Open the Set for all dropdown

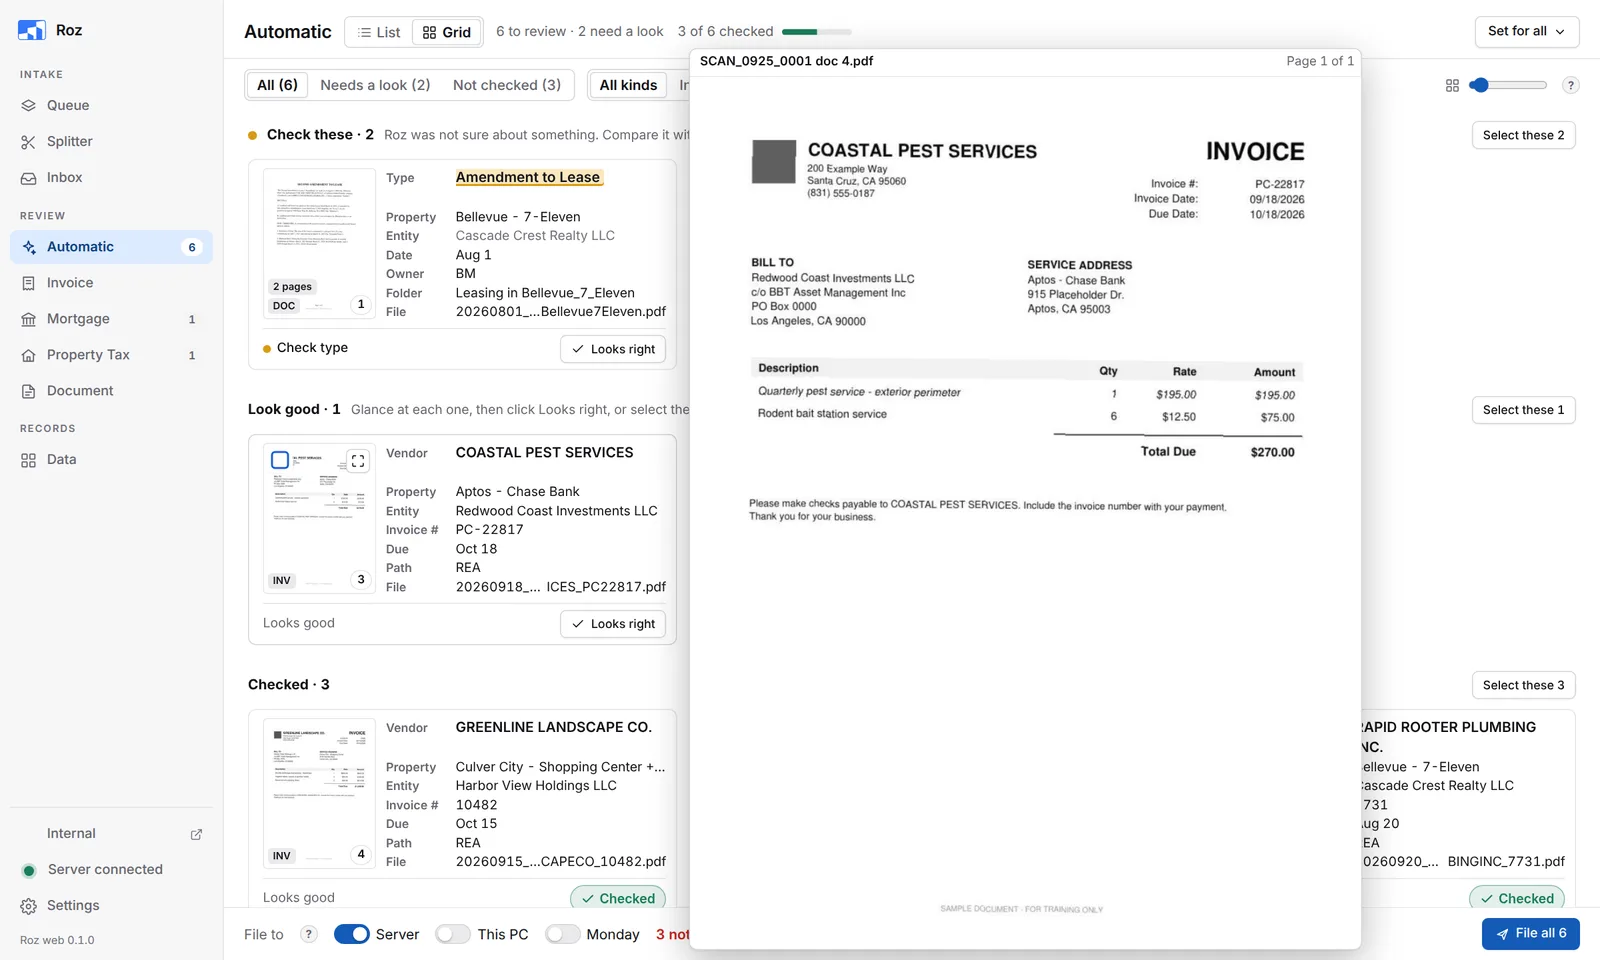point(1527,31)
